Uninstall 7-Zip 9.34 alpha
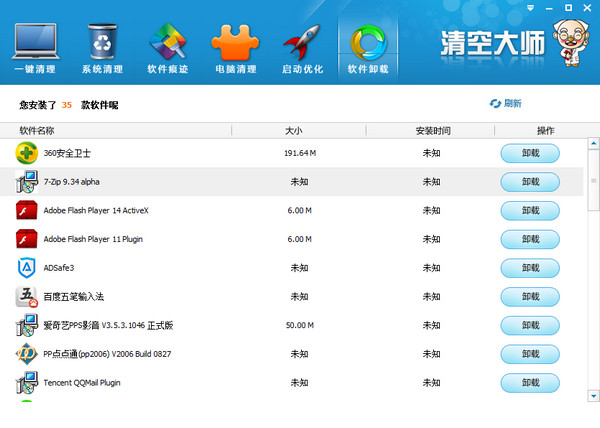 click(530, 182)
